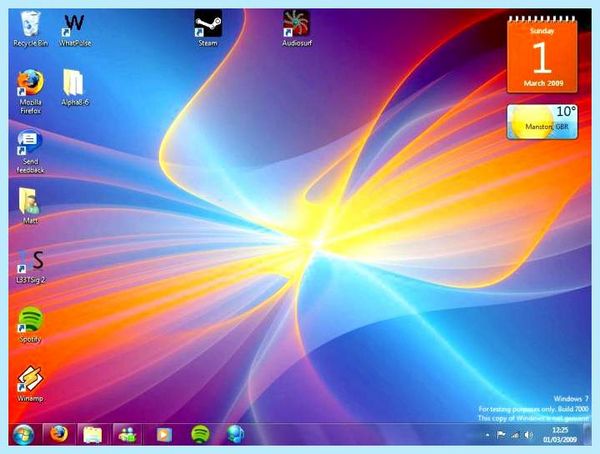Launch Audiosurf from the desktop
This screenshot has height=454, width=600.
click(x=297, y=29)
